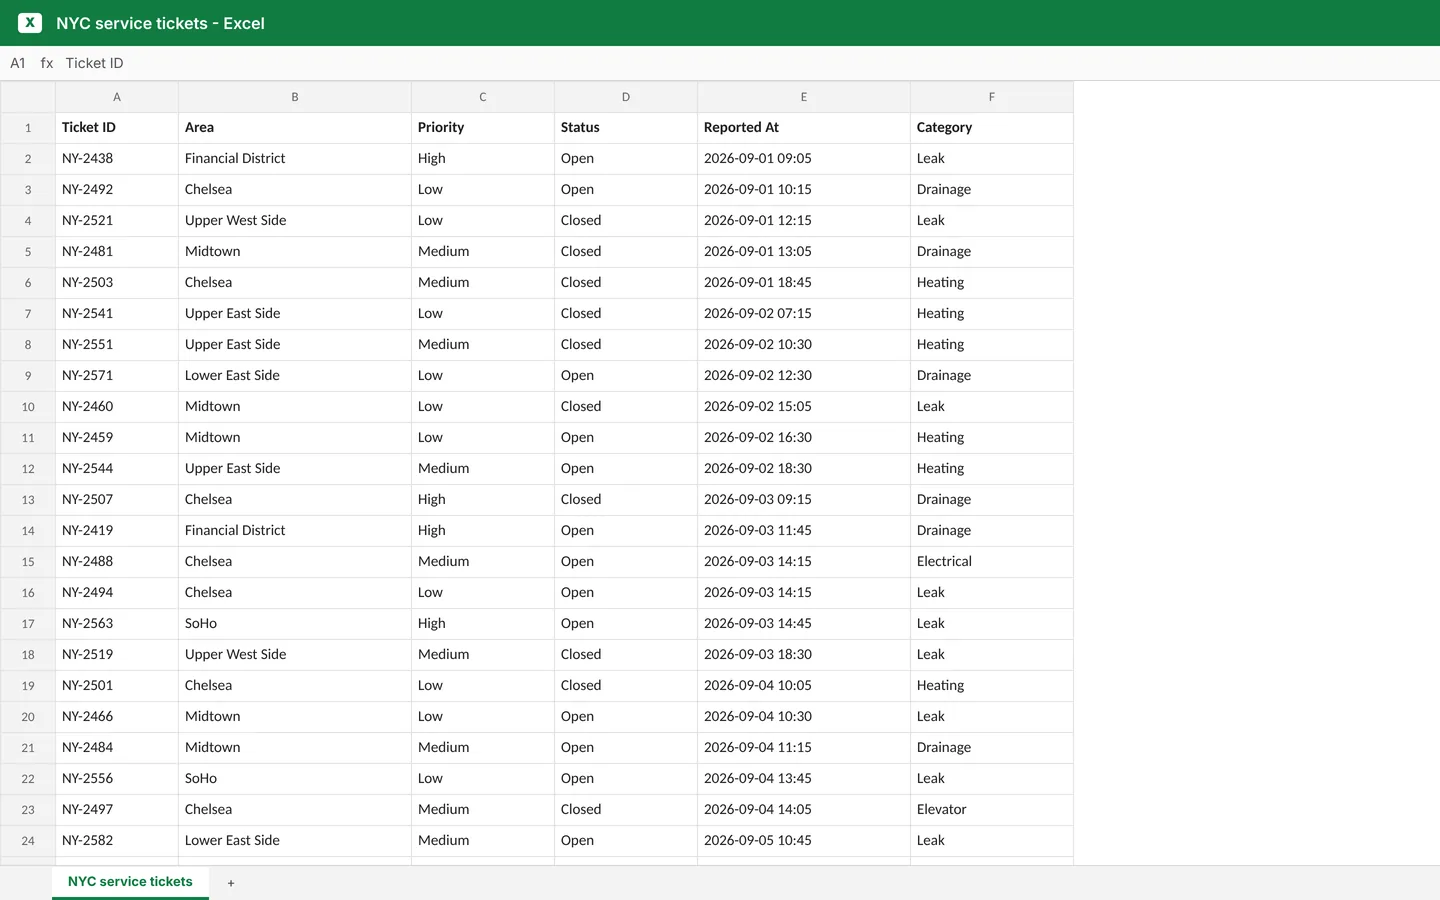The image size is (1440, 900).
Task: Add a new sheet with the plus button
Action: click(231, 883)
